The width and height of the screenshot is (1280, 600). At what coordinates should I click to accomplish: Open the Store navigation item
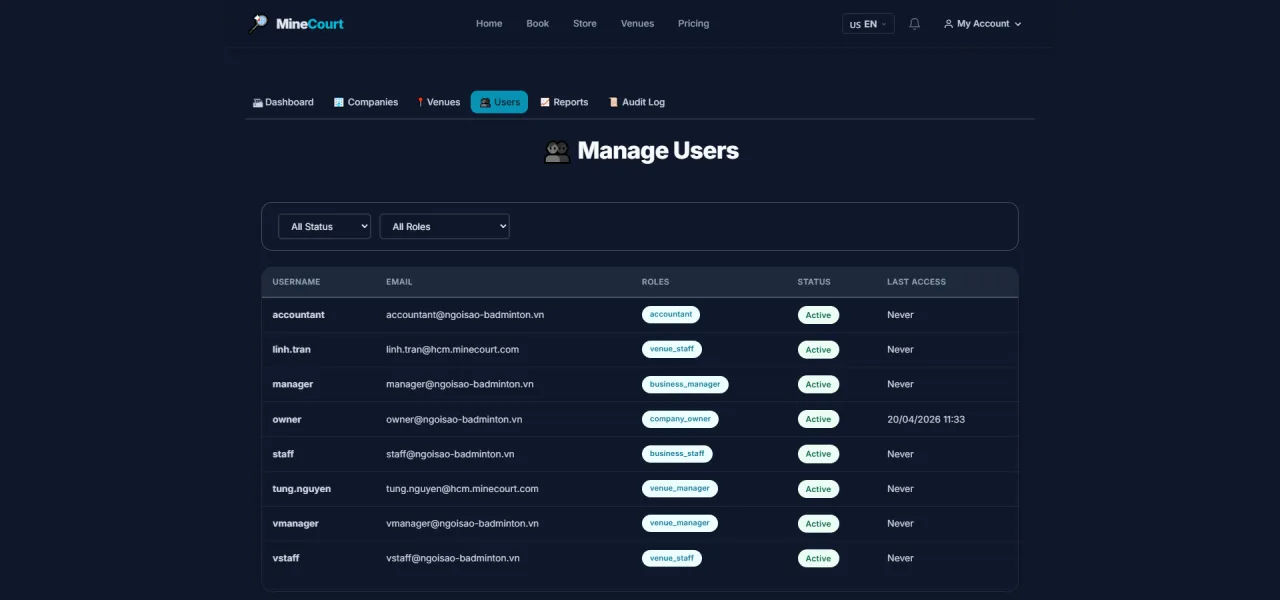click(585, 24)
